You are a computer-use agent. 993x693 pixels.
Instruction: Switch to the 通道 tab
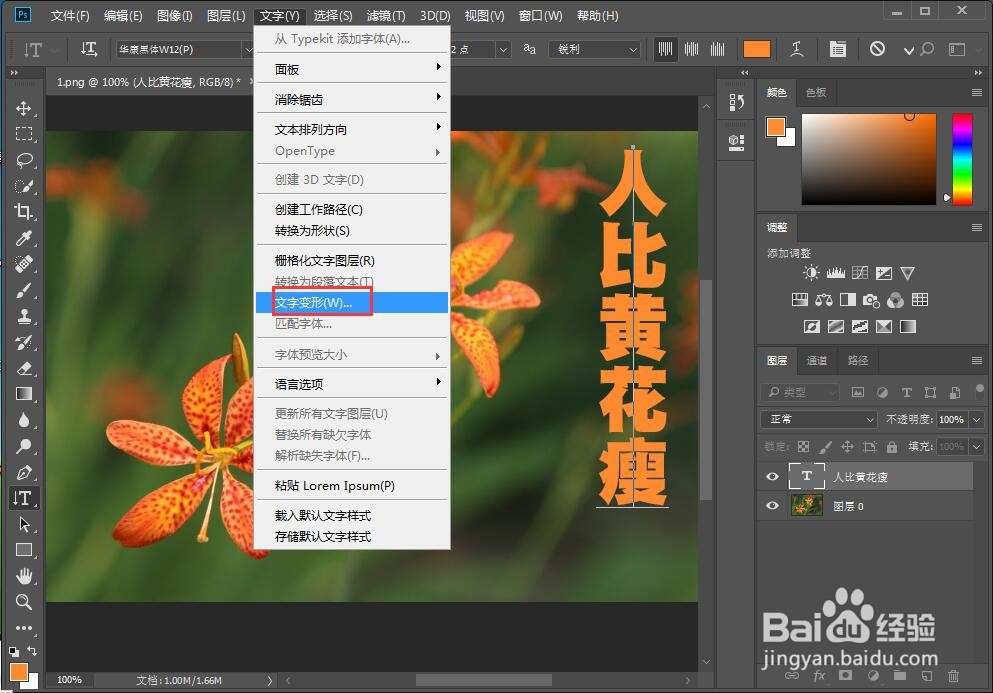tap(816, 360)
